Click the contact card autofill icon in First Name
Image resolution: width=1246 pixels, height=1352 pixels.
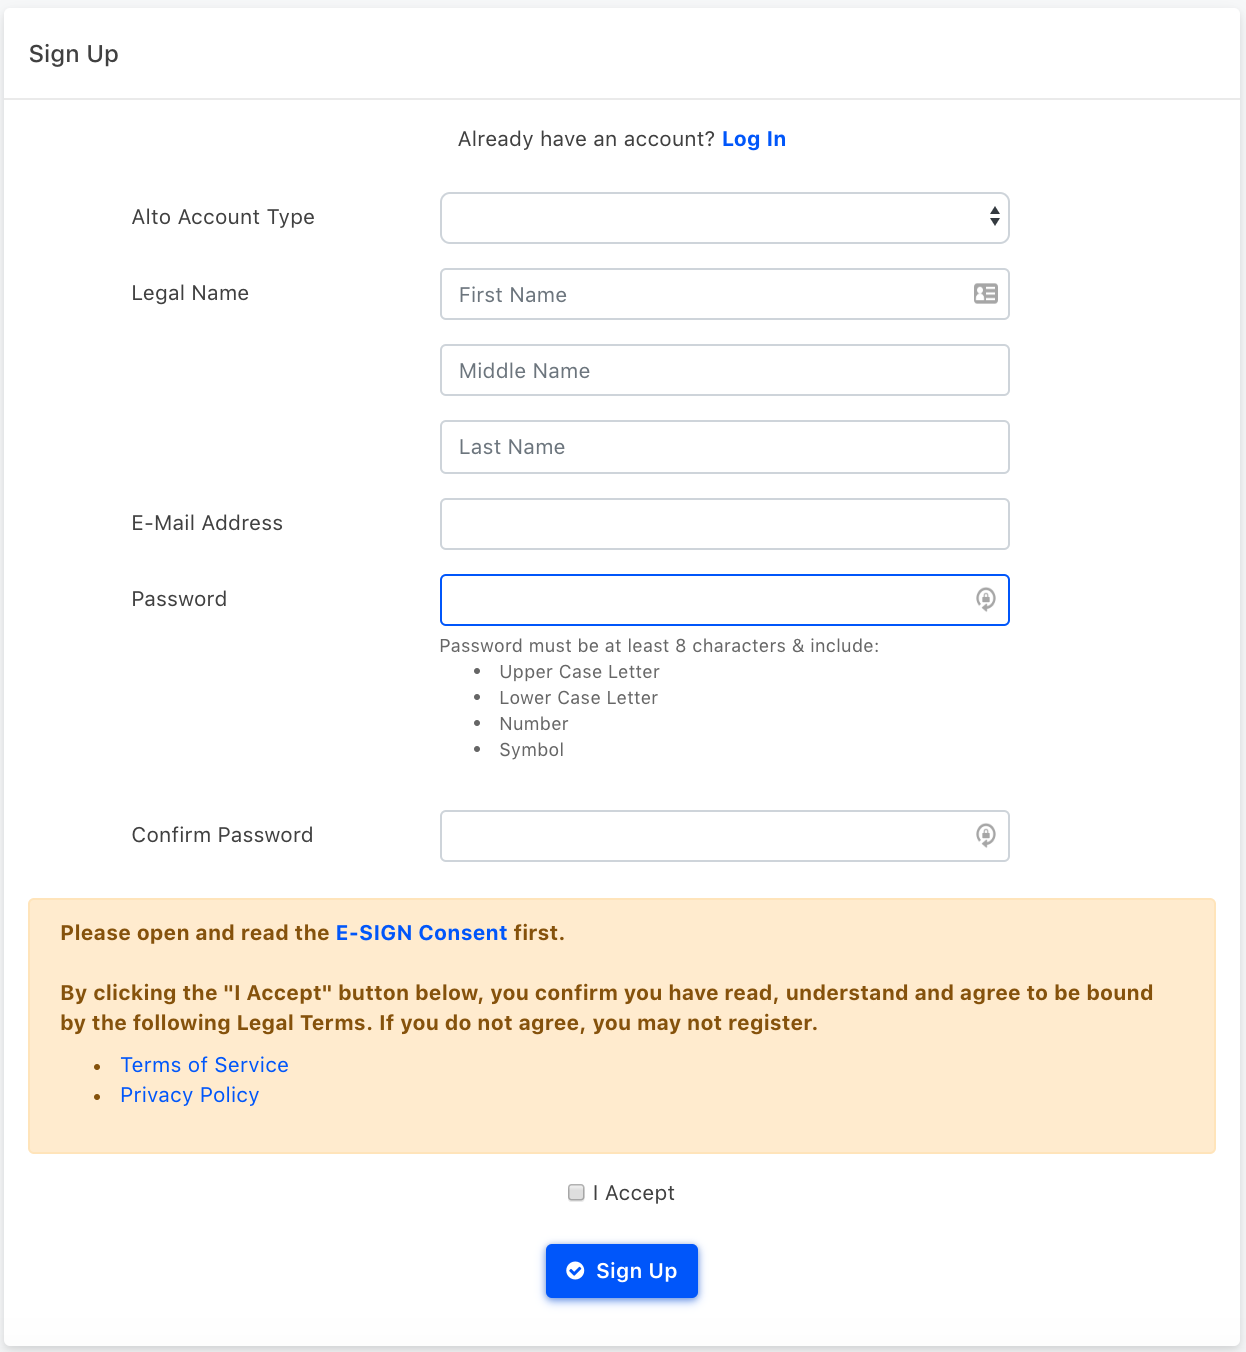point(986,294)
